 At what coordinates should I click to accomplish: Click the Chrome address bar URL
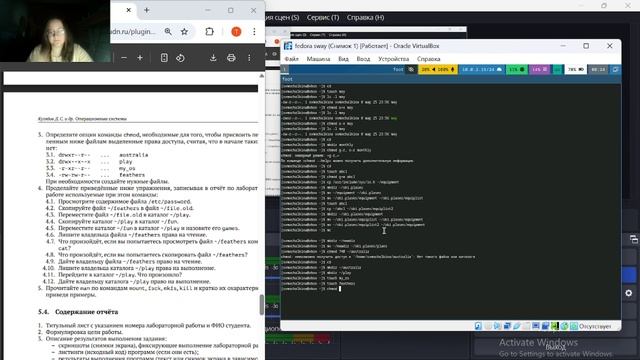point(133,31)
